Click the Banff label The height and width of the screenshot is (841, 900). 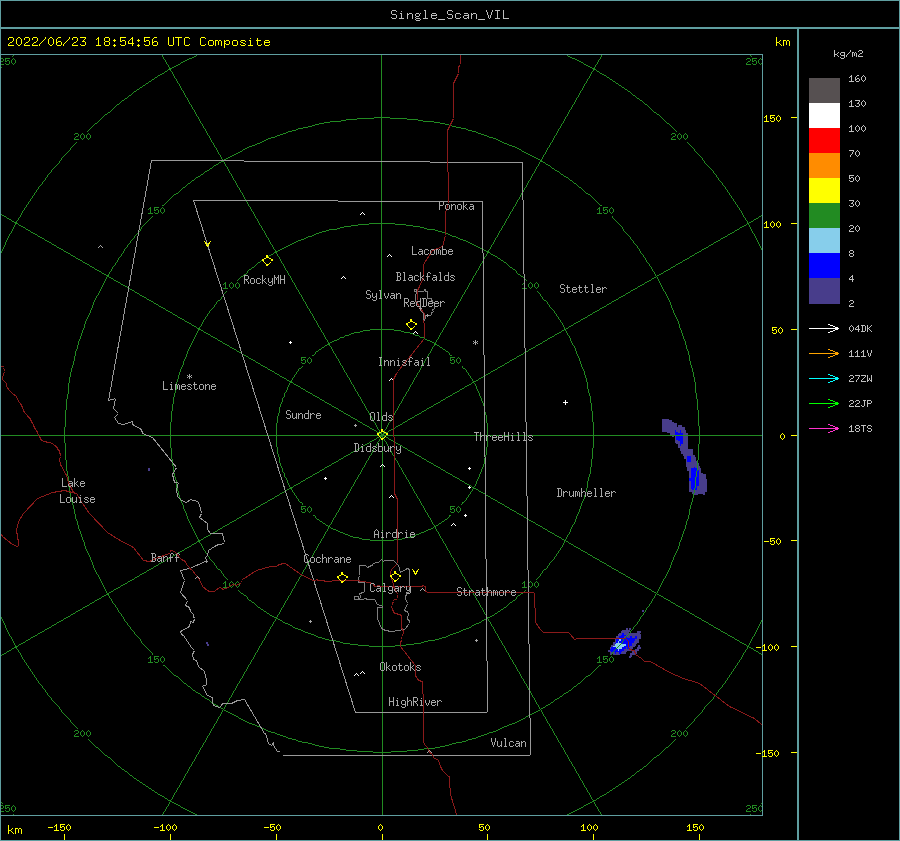165,558
